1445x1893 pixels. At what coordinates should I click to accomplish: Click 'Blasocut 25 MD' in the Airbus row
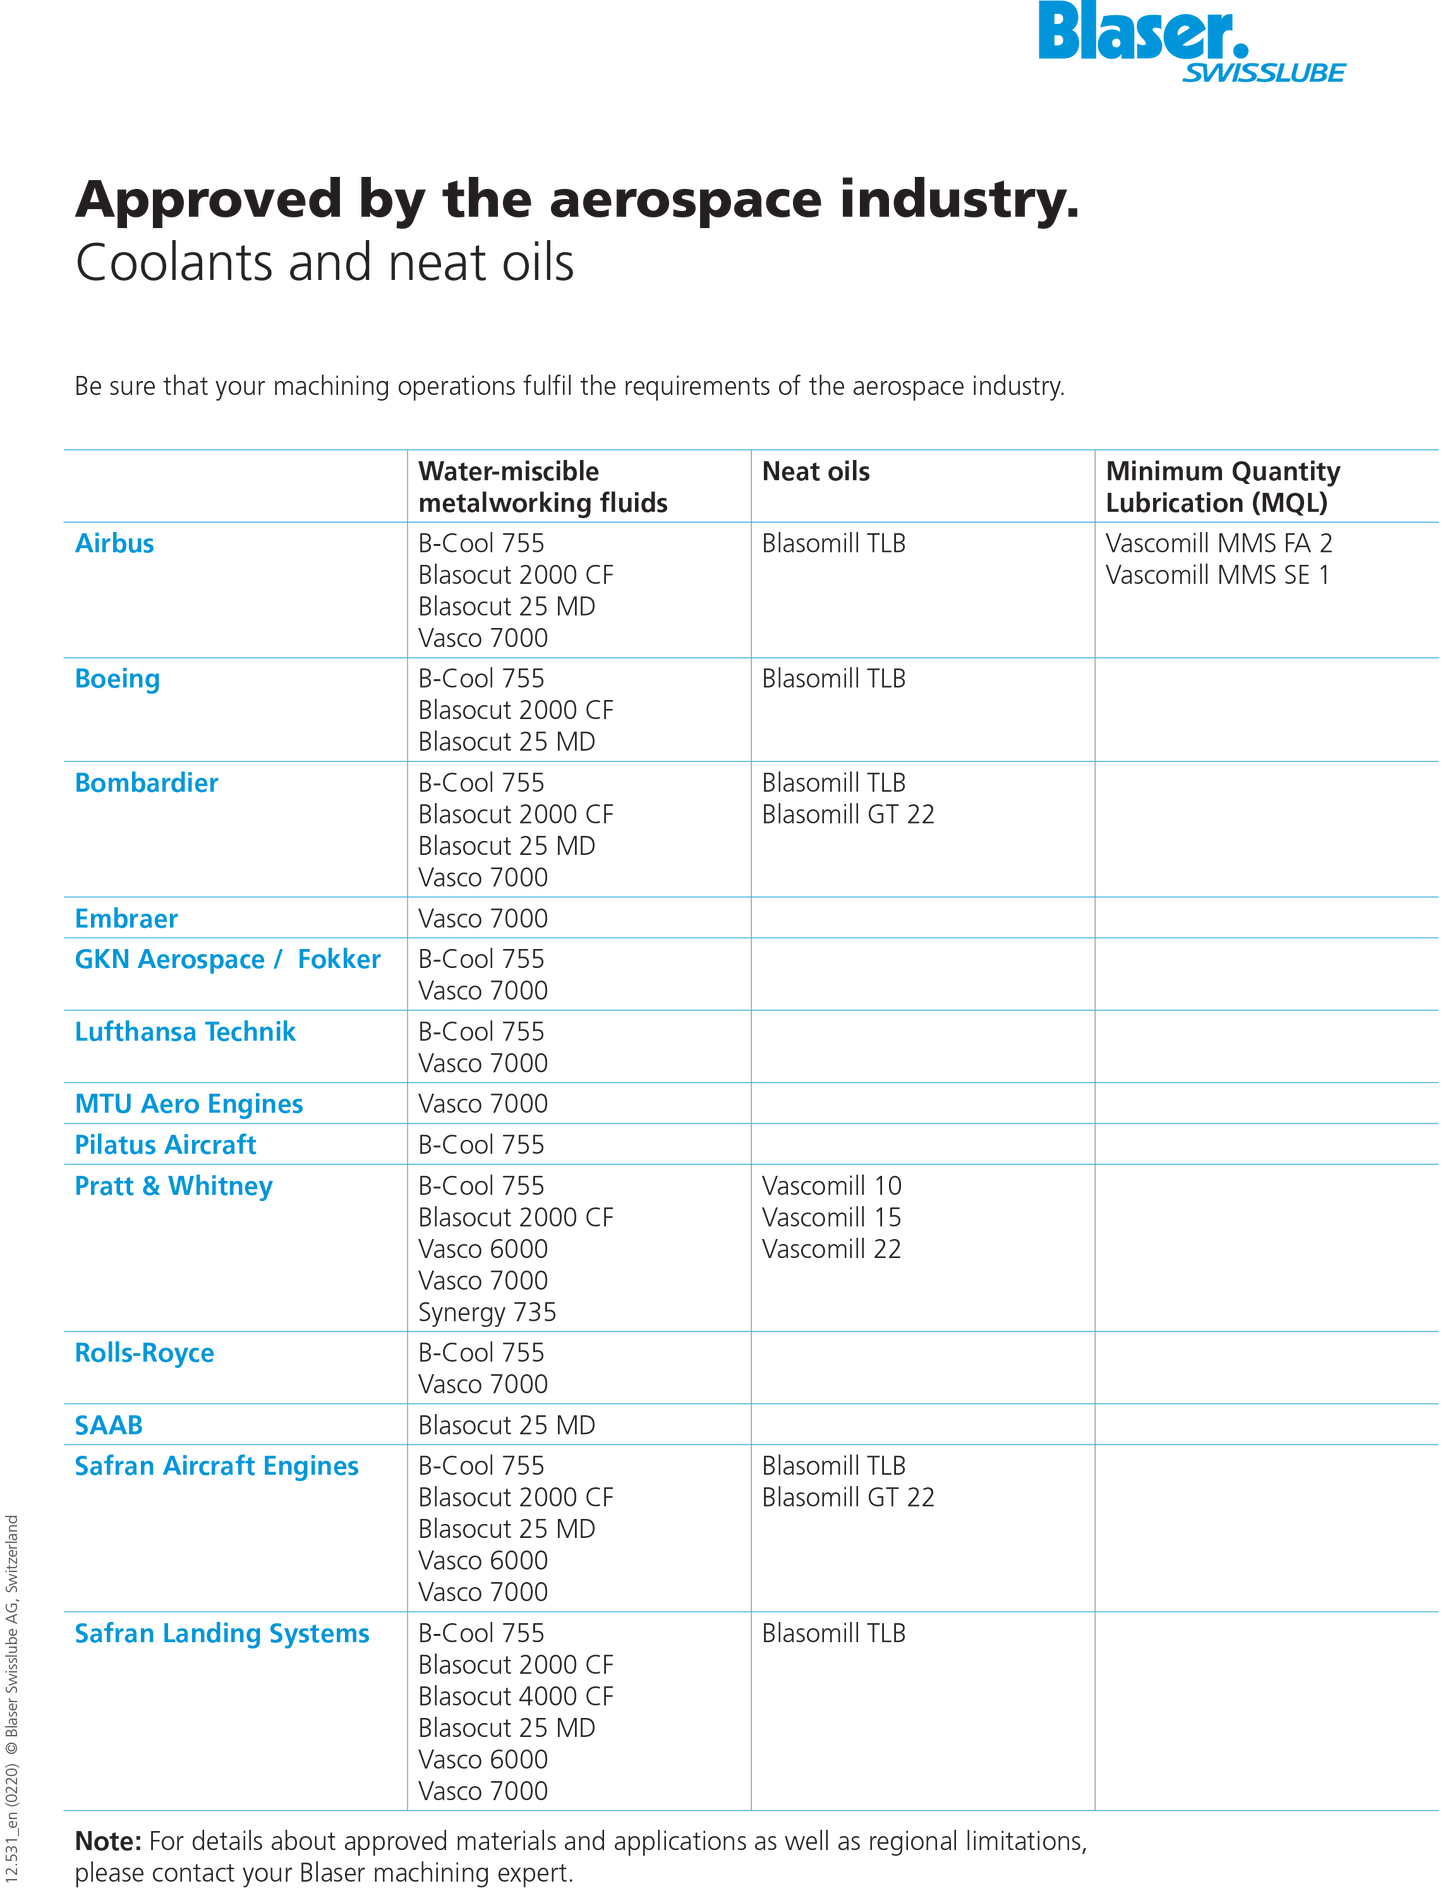[x=506, y=607]
